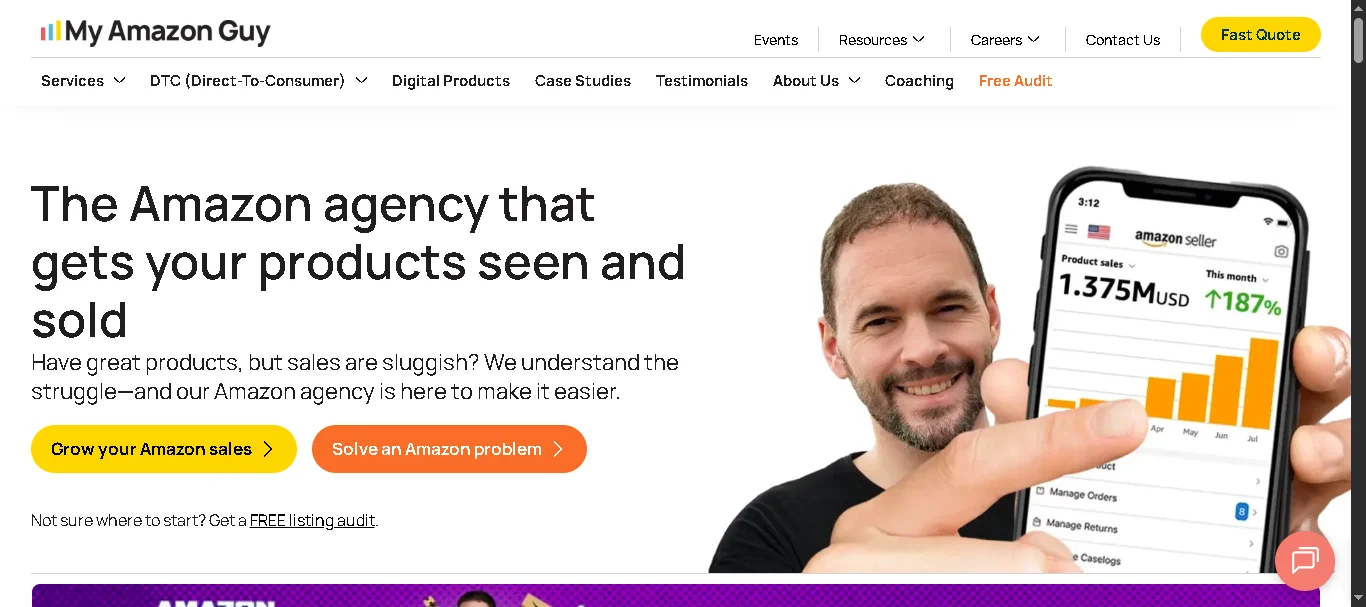Click the Fast Quote button
Image resolution: width=1366 pixels, height=607 pixels.
click(1260, 34)
